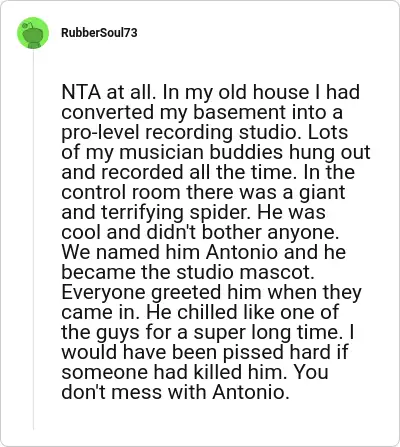Open RubberSoul73's green Snoo avatar

click(x=33, y=33)
